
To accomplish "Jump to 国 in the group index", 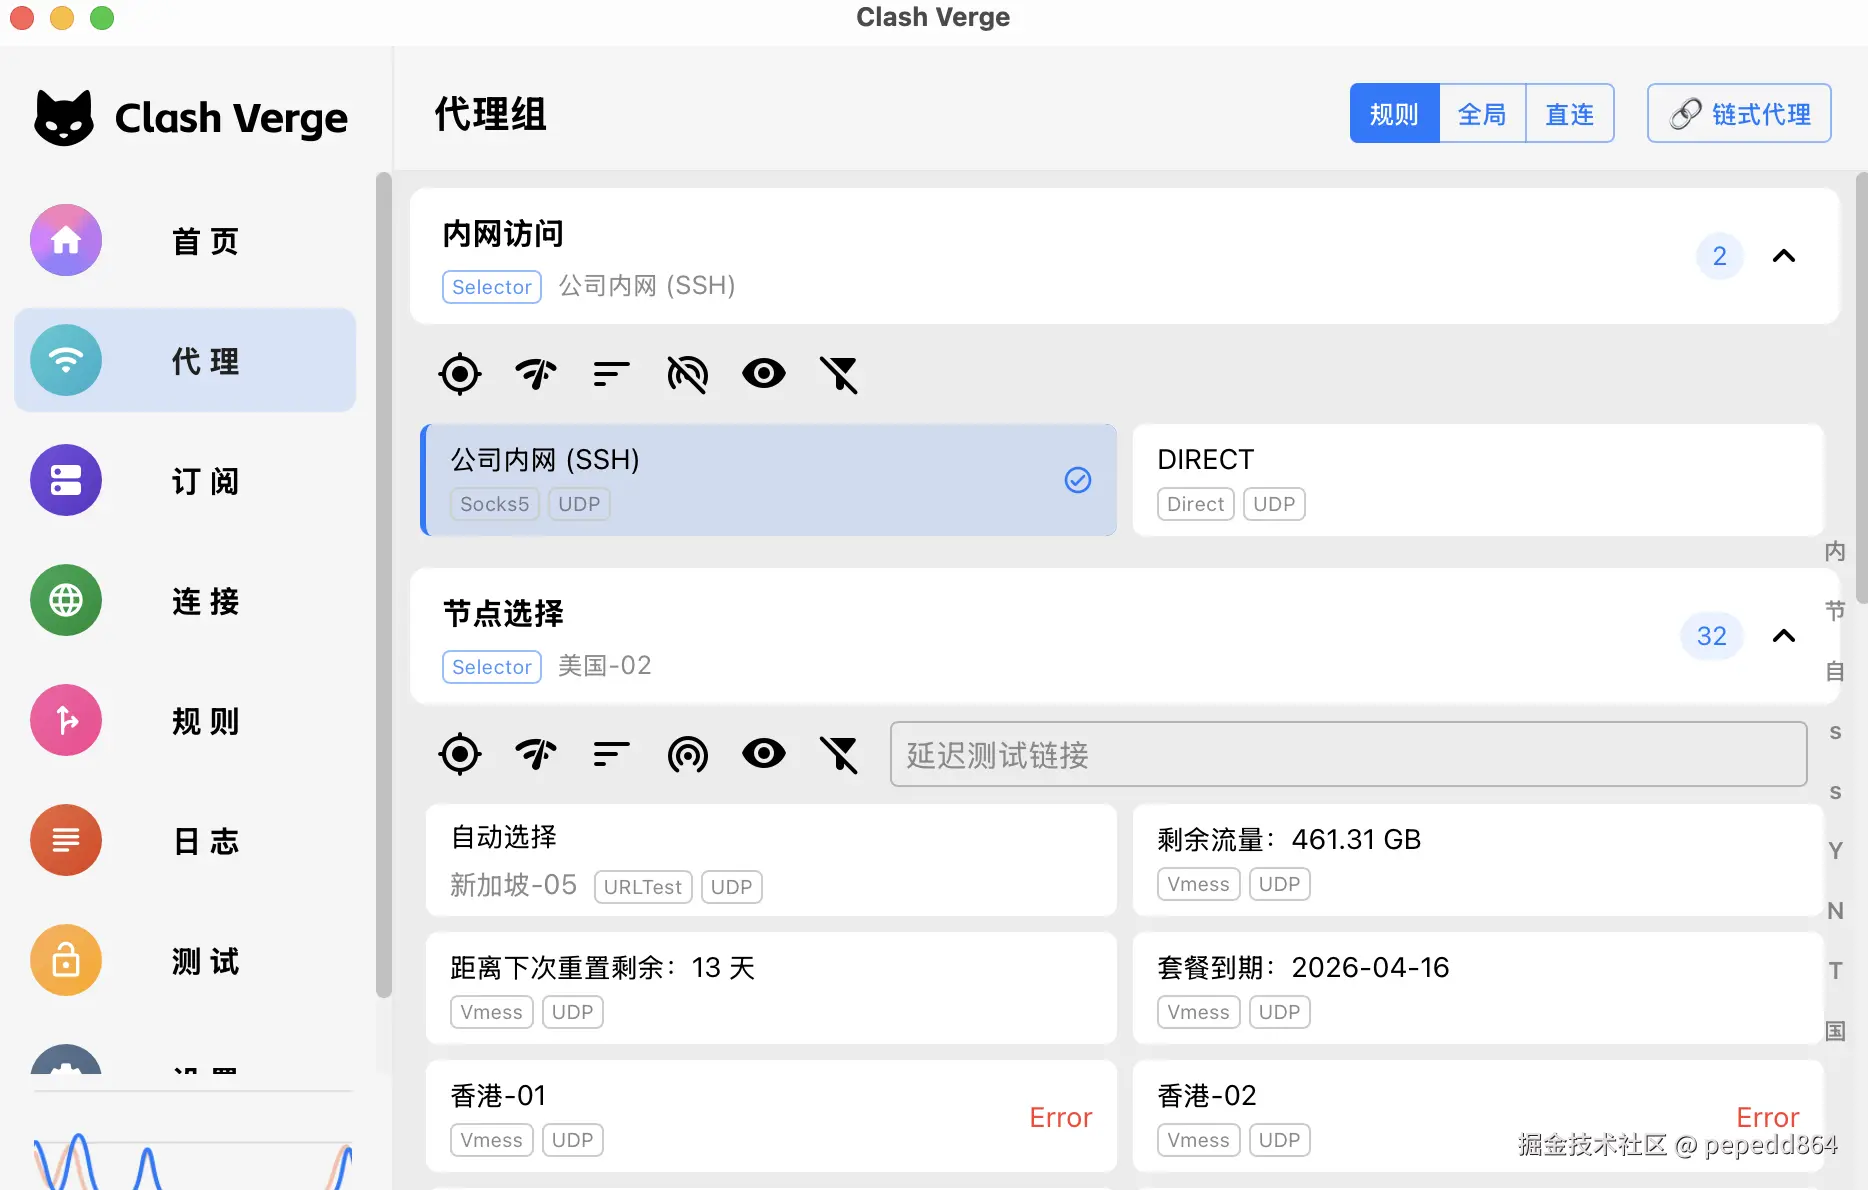I will 1835,1031.
